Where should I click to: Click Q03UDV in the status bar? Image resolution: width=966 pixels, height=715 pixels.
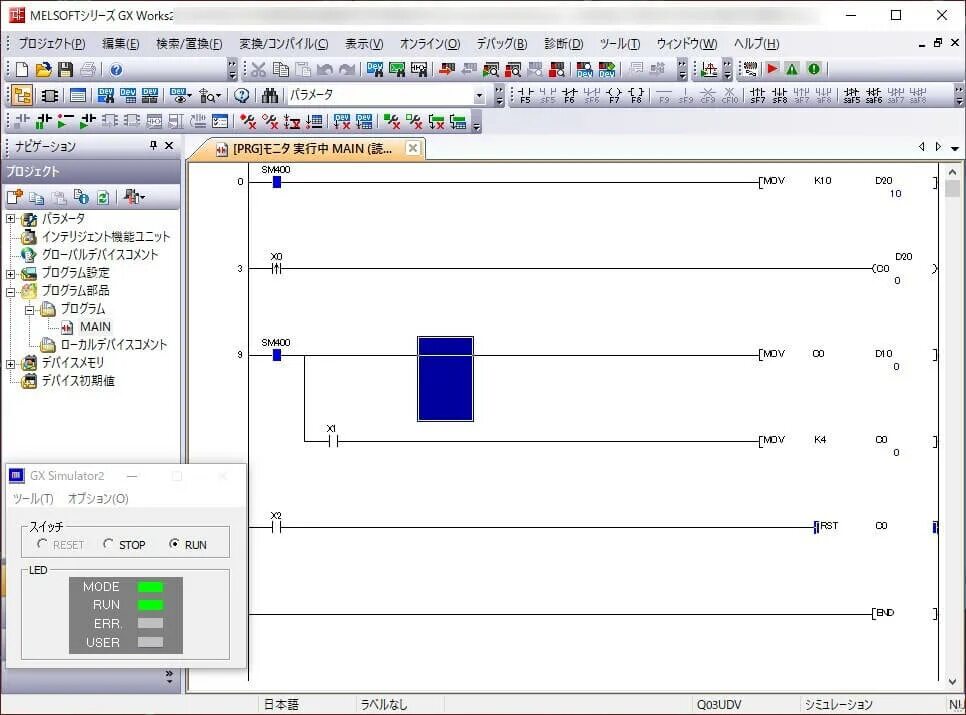point(719,705)
